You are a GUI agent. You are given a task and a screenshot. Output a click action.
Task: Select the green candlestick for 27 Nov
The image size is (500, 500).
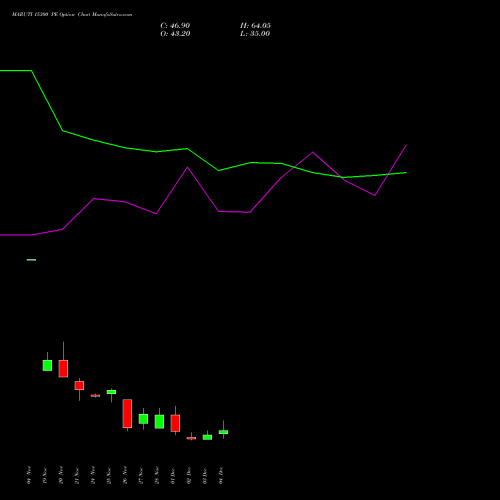coord(143,419)
